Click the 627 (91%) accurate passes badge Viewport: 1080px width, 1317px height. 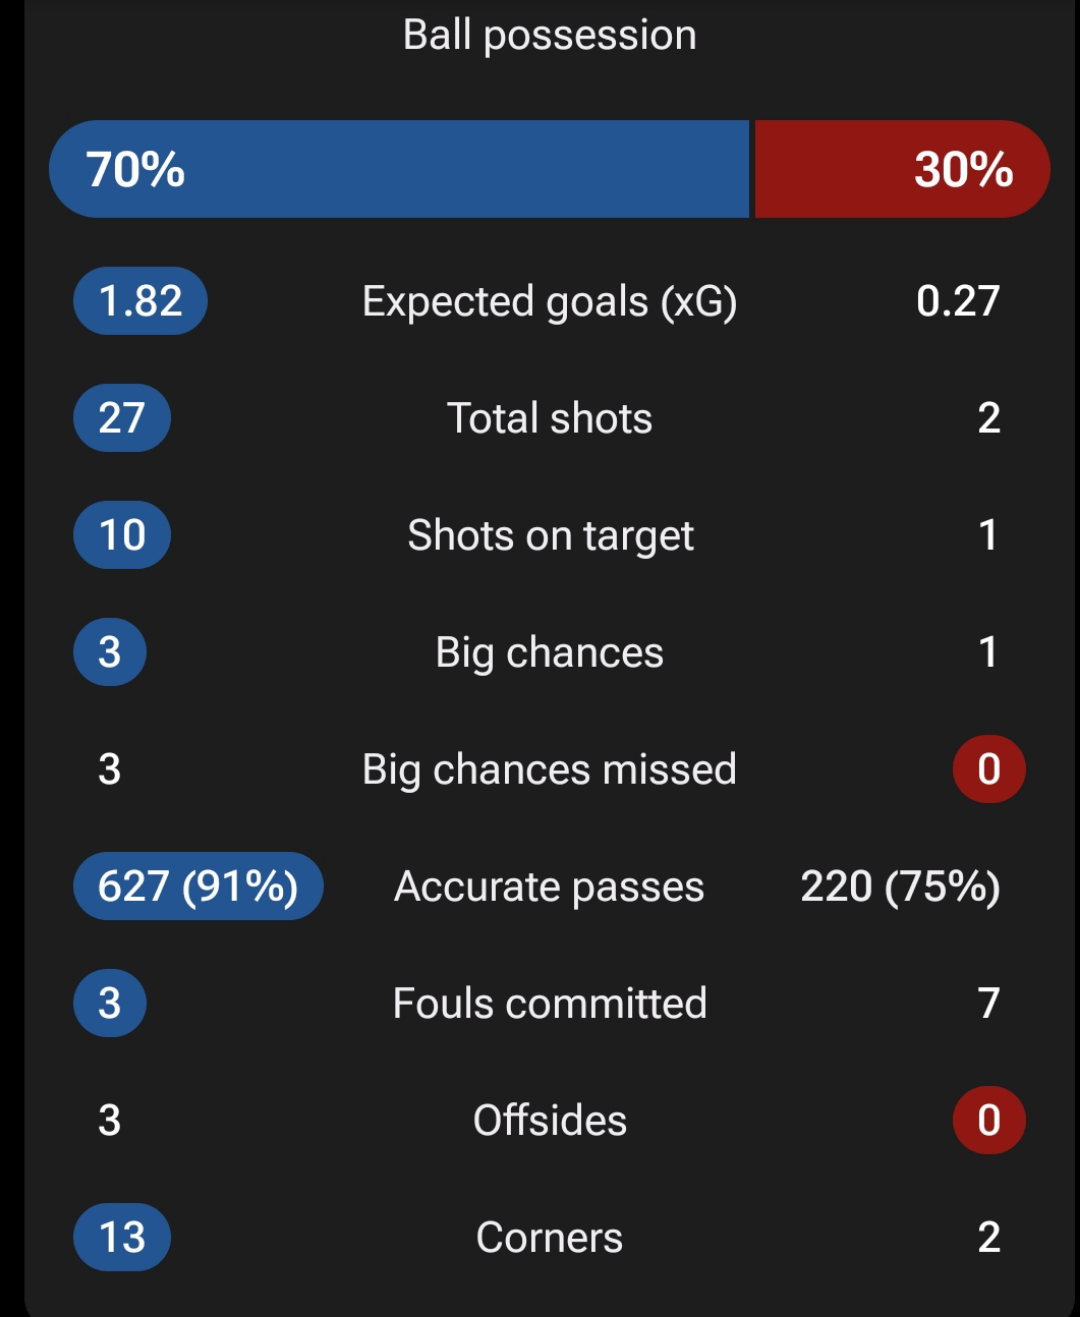(198, 886)
